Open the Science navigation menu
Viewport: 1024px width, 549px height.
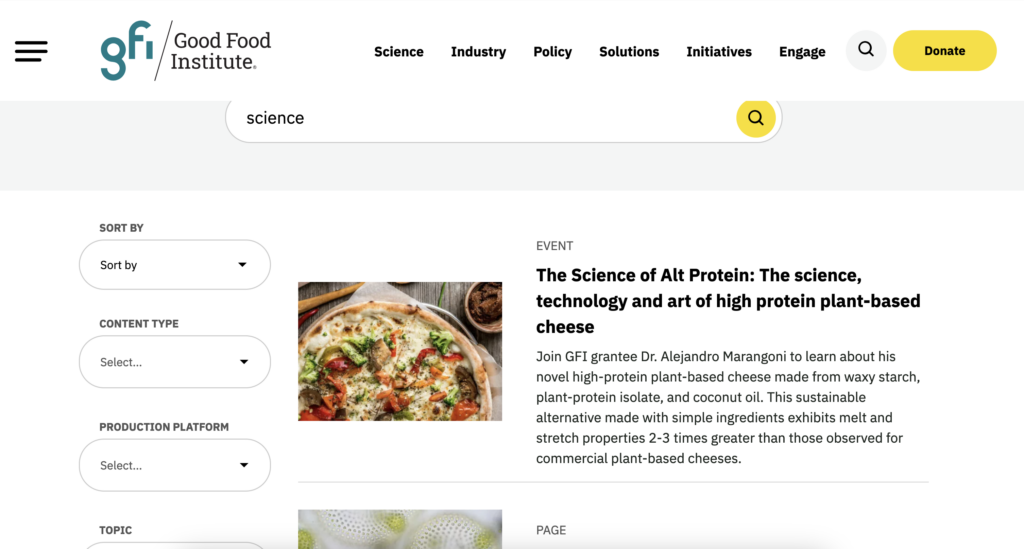tap(399, 52)
